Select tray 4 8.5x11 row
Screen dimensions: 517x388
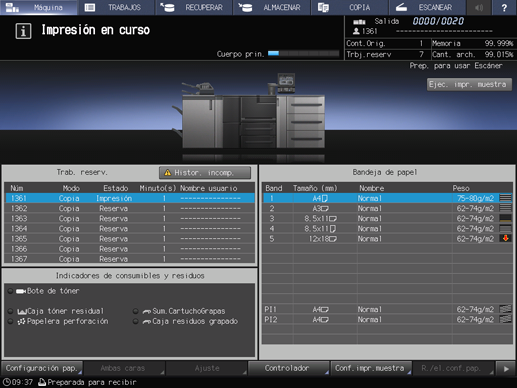point(388,229)
